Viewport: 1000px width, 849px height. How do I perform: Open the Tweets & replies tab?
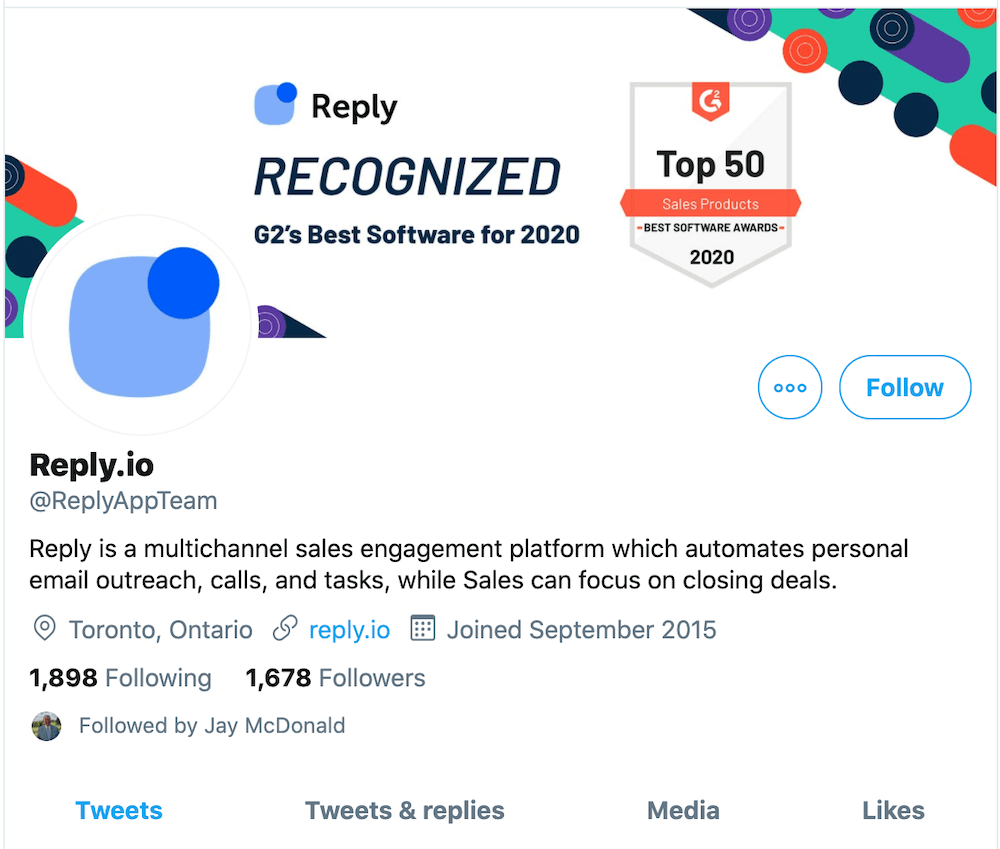point(404,811)
